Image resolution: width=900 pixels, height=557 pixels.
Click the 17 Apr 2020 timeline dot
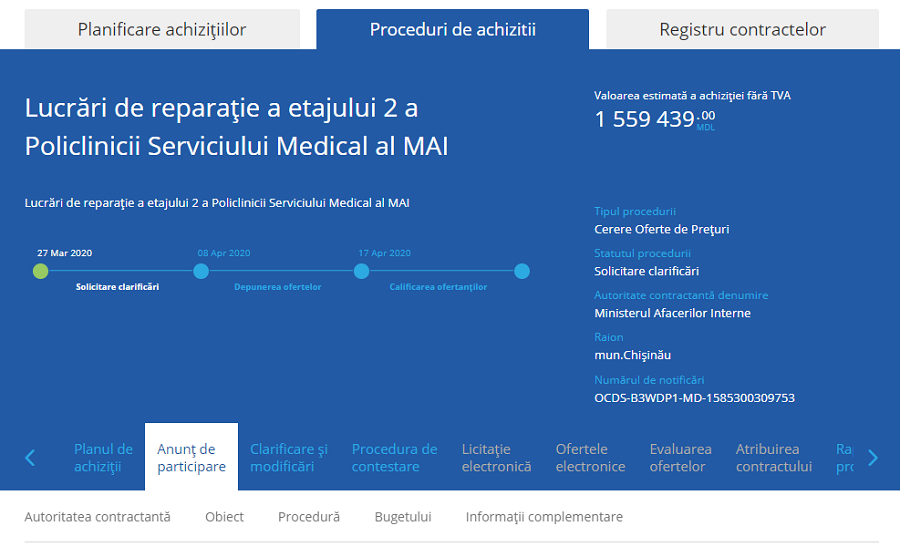pos(362,271)
